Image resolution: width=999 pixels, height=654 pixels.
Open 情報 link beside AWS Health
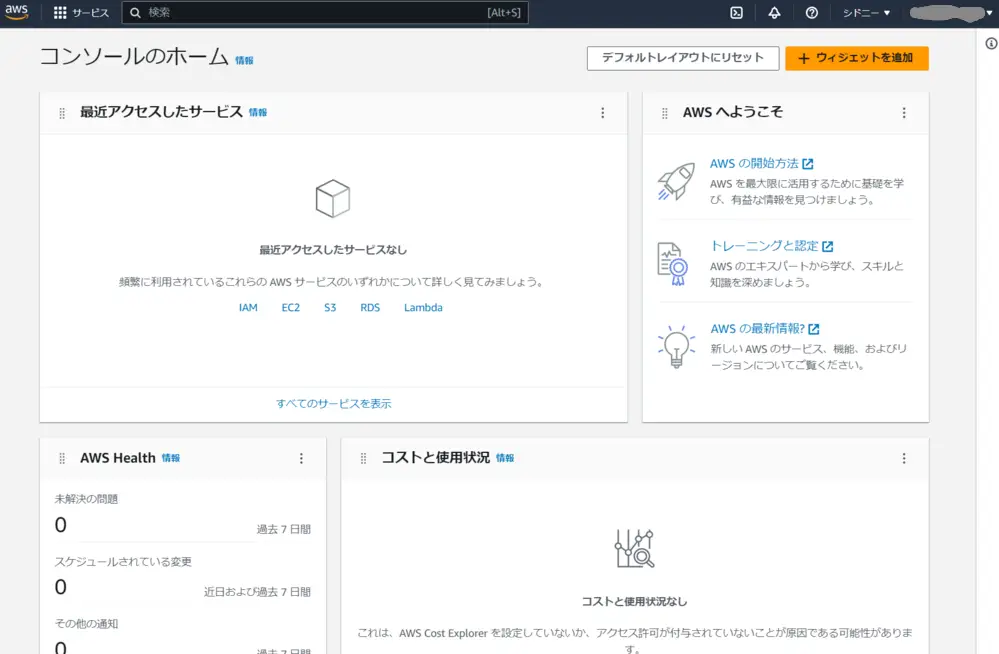171,458
